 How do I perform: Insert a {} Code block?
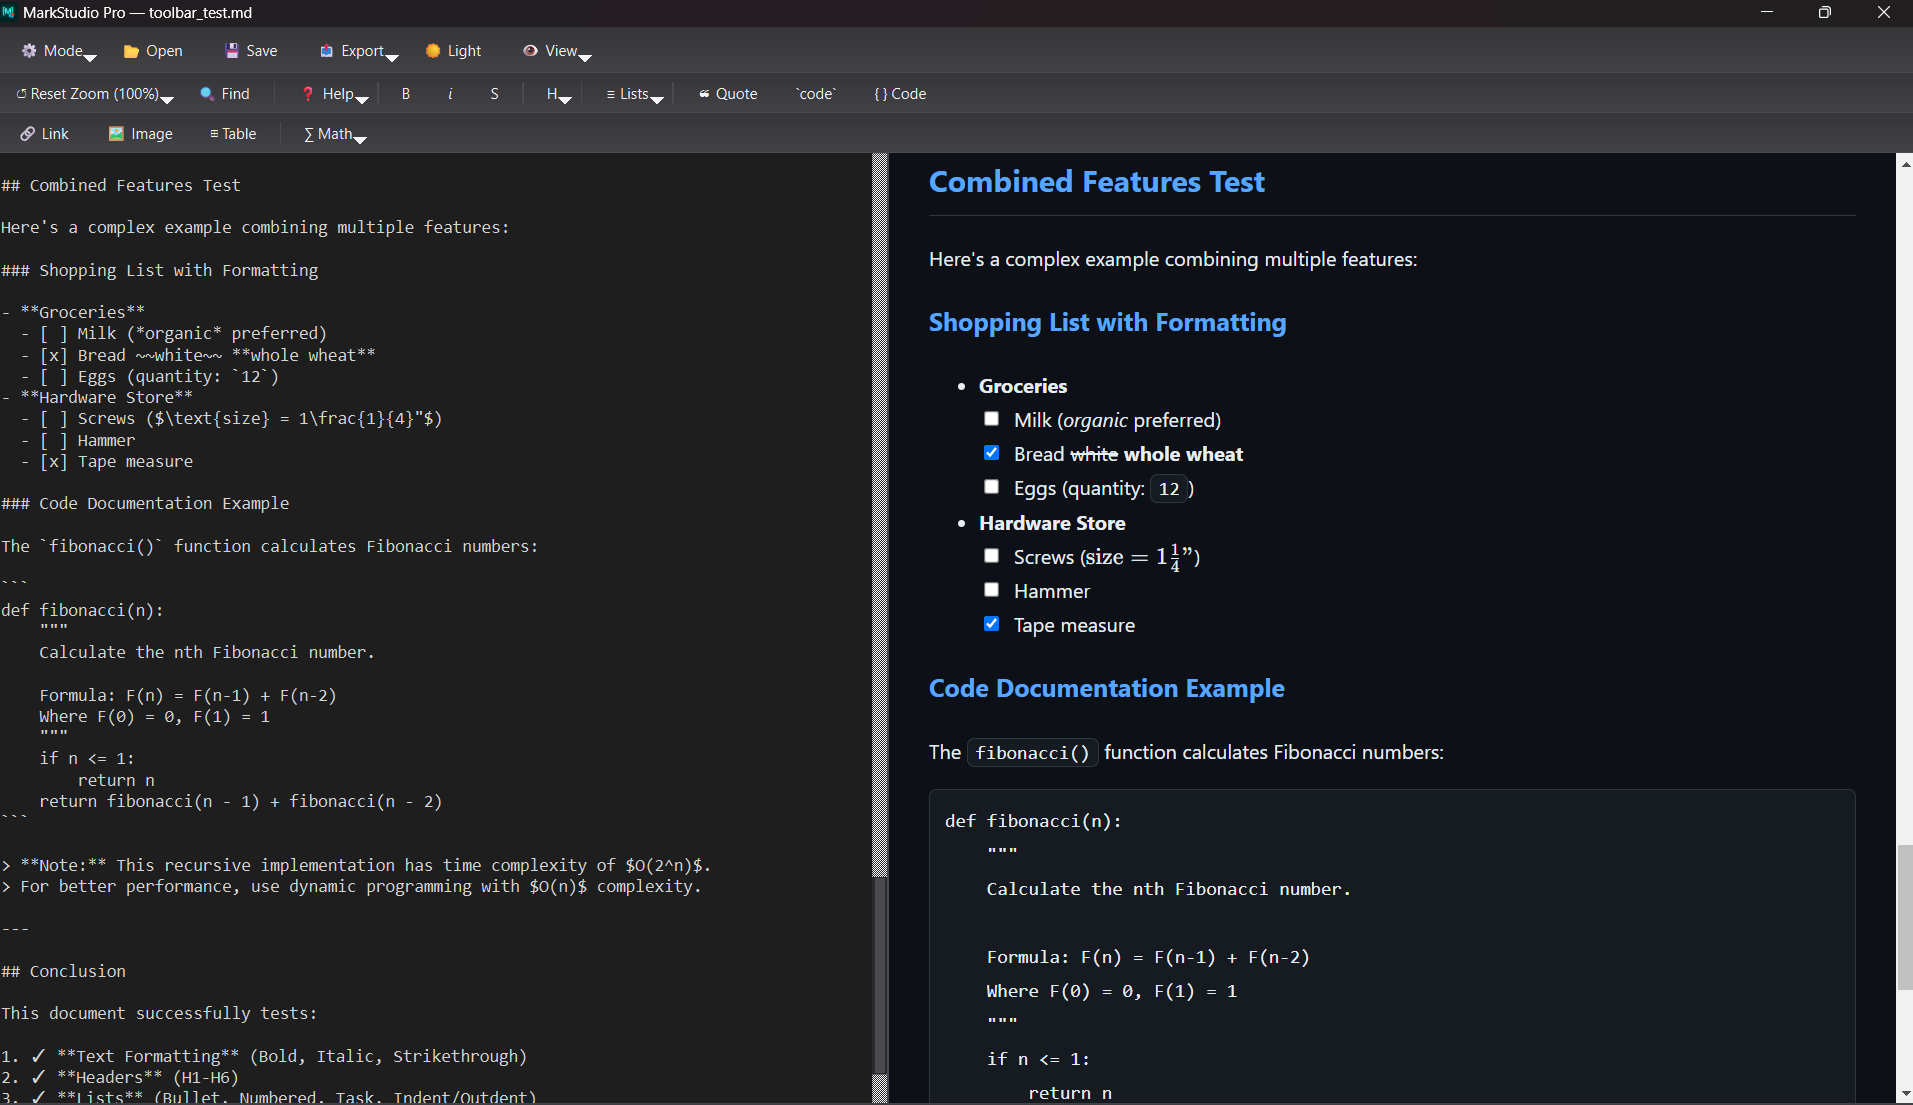(x=900, y=94)
